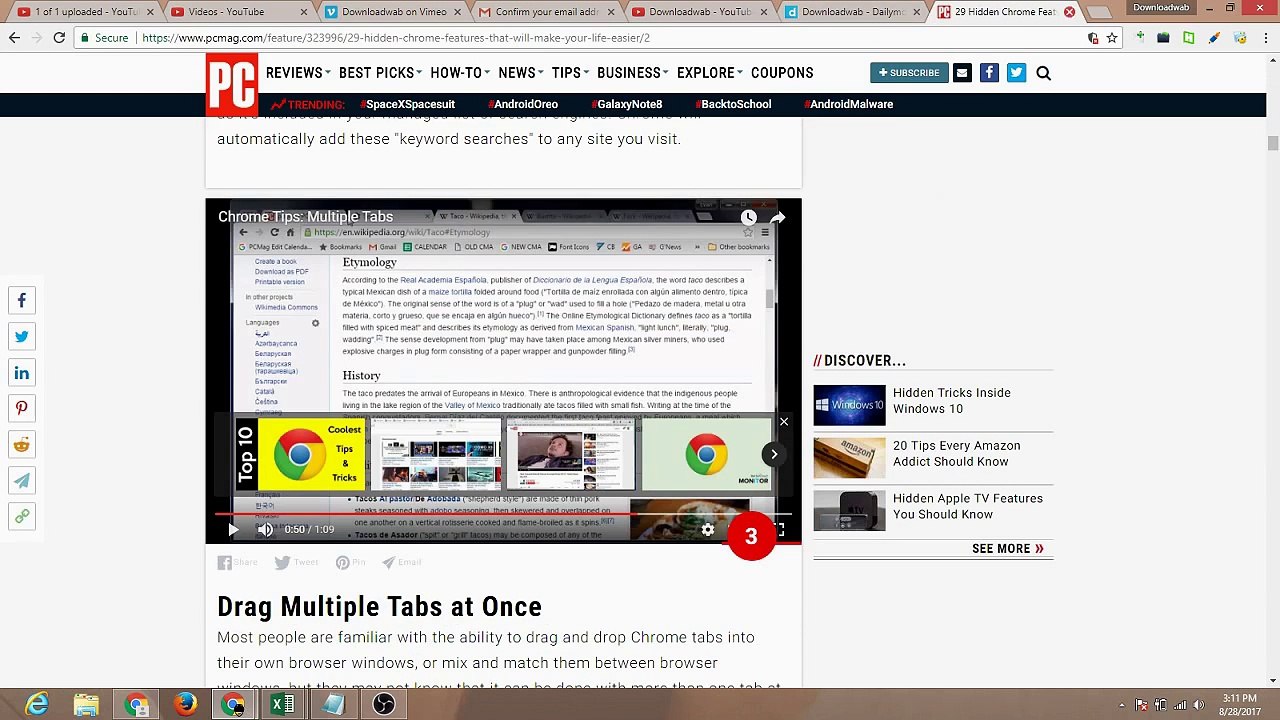Open Excel from the taskbar

[x=282, y=705]
